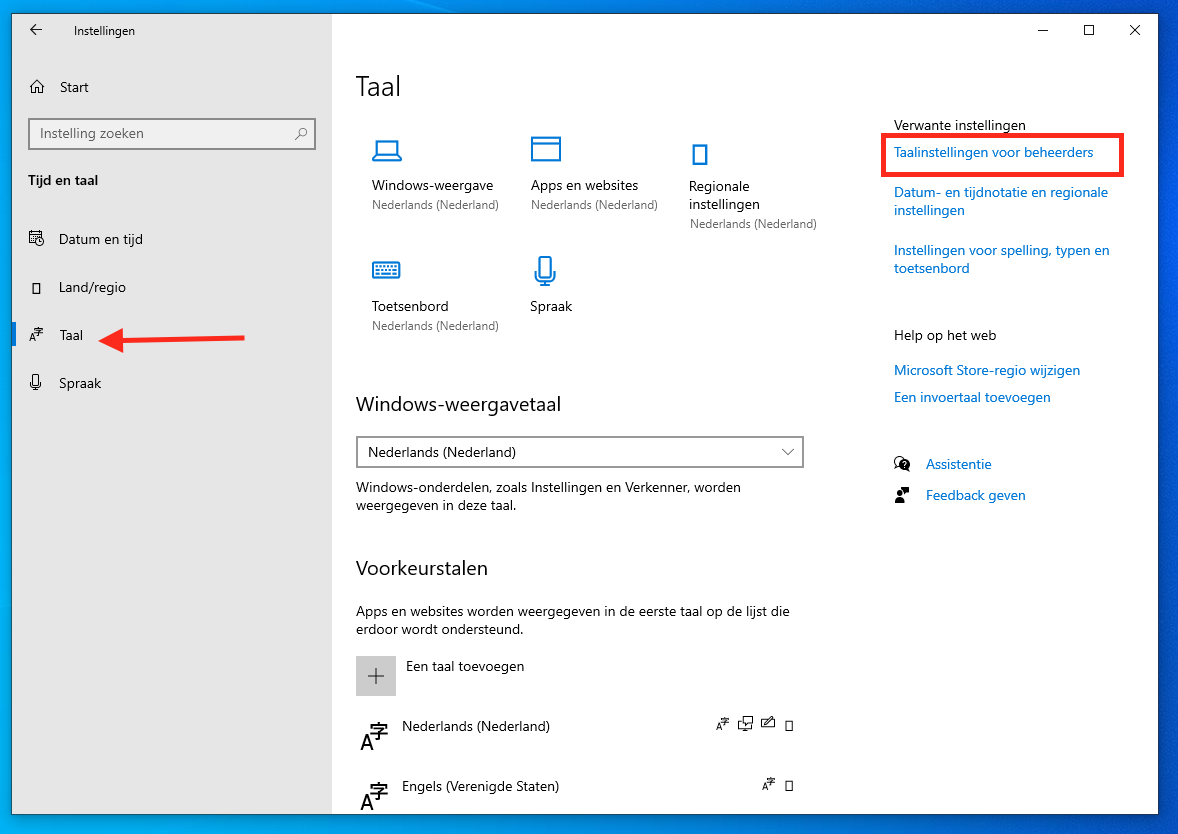Image resolution: width=1178 pixels, height=834 pixels.
Task: Click the back arrow in Instellingen
Action: (x=36, y=30)
